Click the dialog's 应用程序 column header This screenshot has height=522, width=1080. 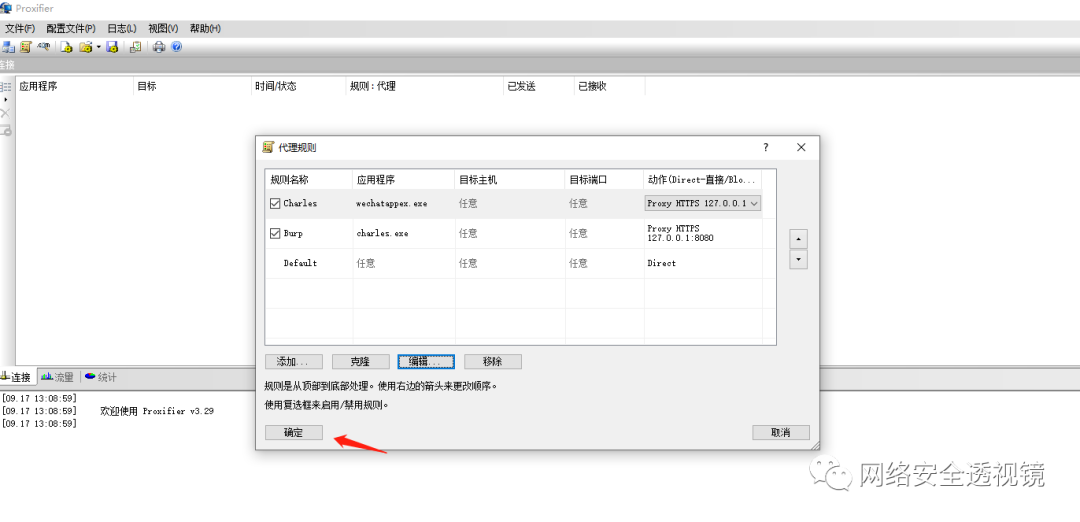pos(404,180)
